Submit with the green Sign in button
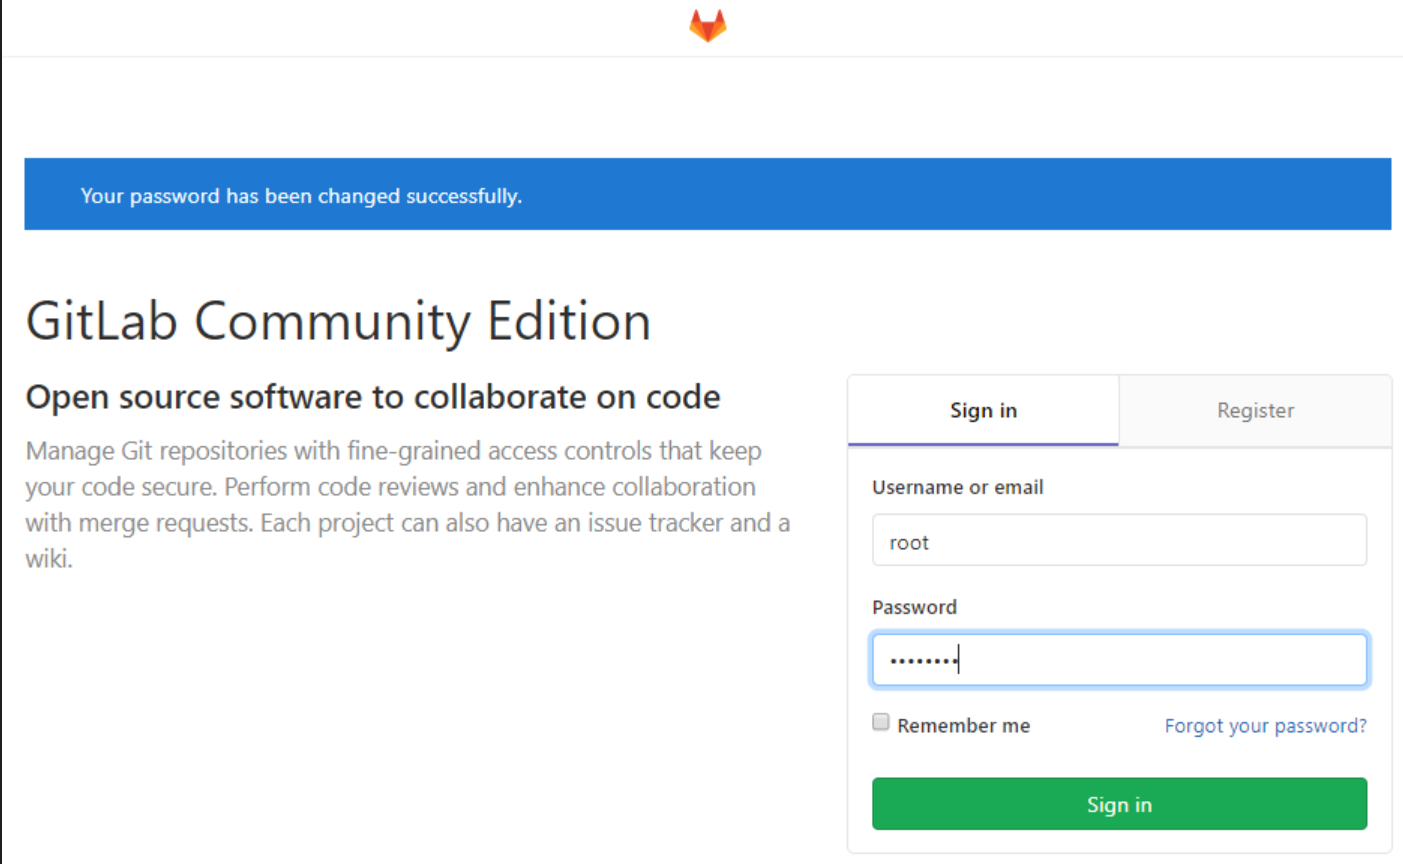 pyautogui.click(x=1119, y=804)
